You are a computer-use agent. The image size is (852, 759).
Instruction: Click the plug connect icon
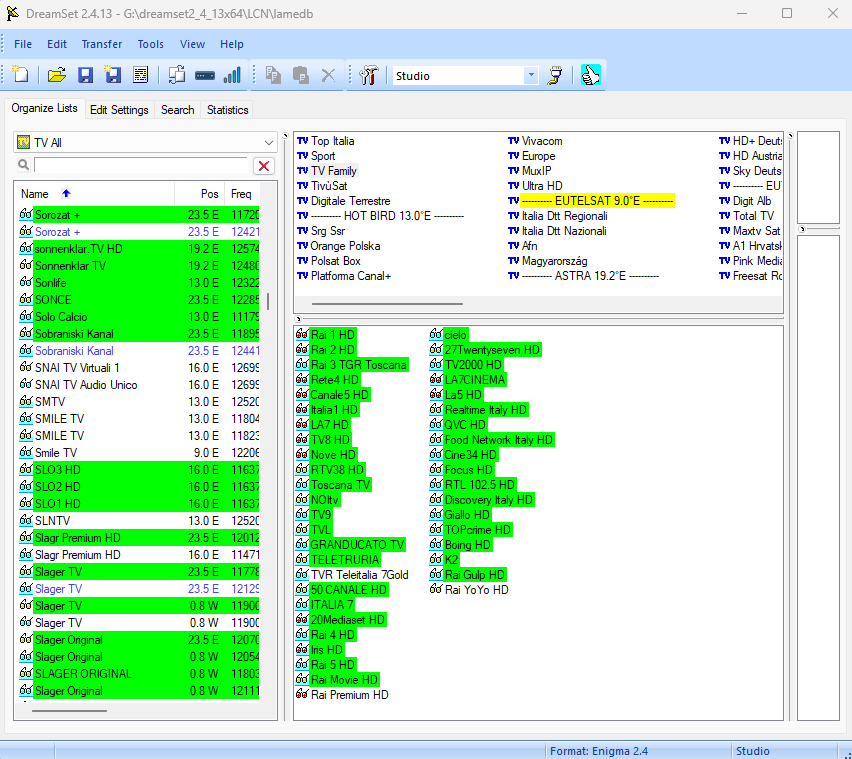pos(555,75)
